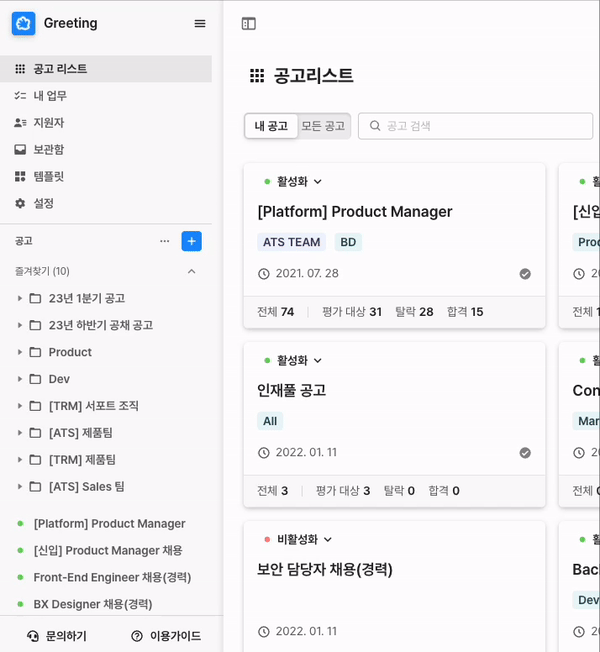Open the 인재풀 공고 card title

[292, 391]
